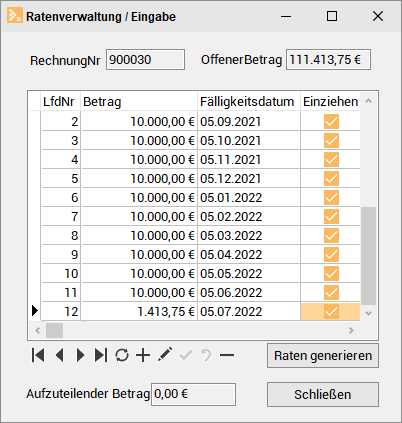The image size is (402, 423).
Task: Add a new installment row
Action: tap(143, 355)
